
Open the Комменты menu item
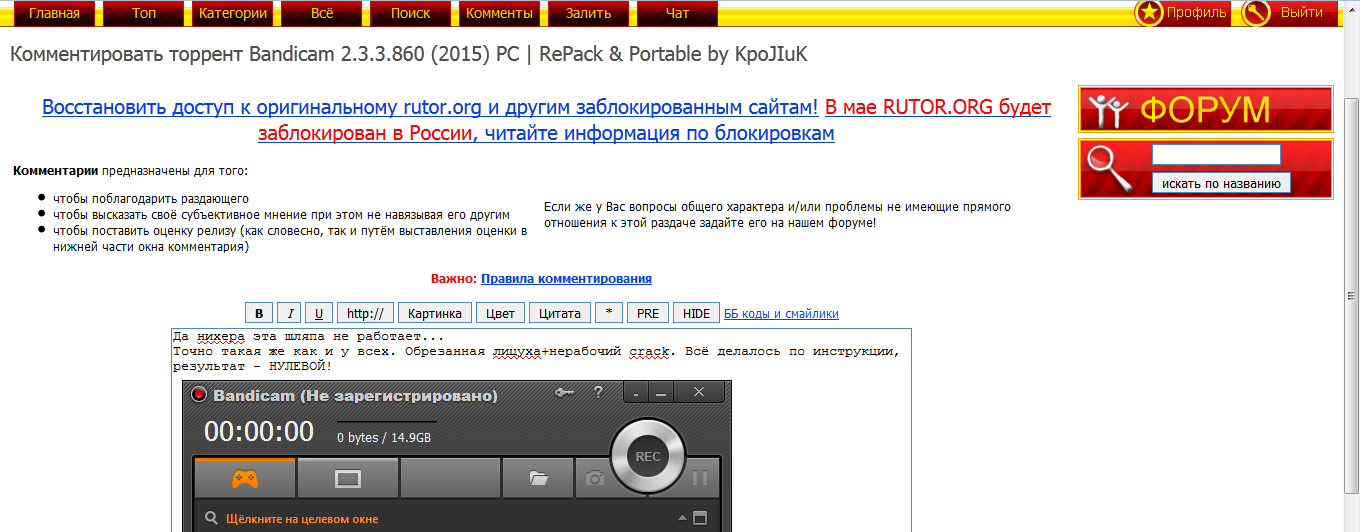pyautogui.click(x=500, y=13)
